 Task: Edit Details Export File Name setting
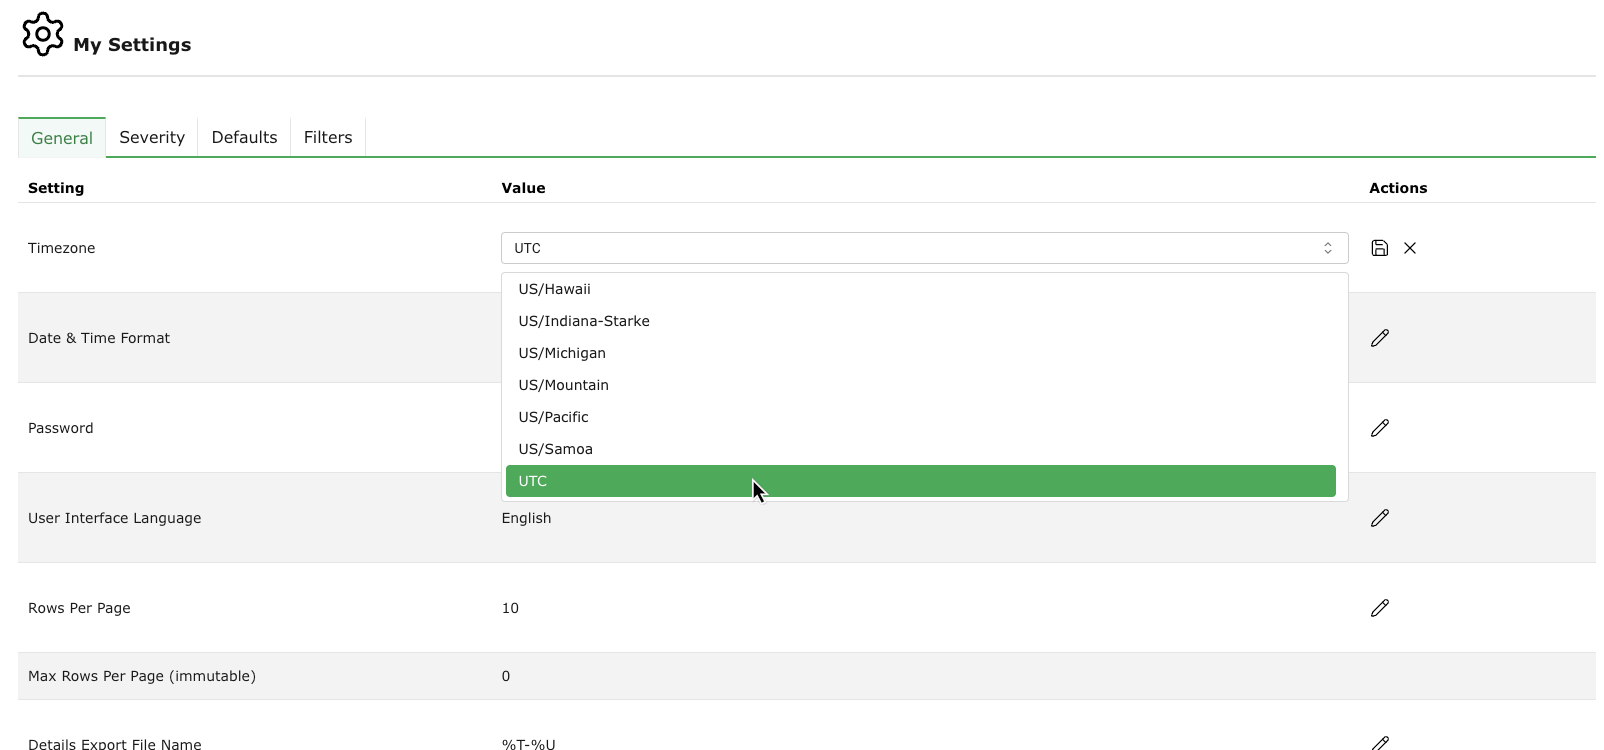(x=1380, y=742)
